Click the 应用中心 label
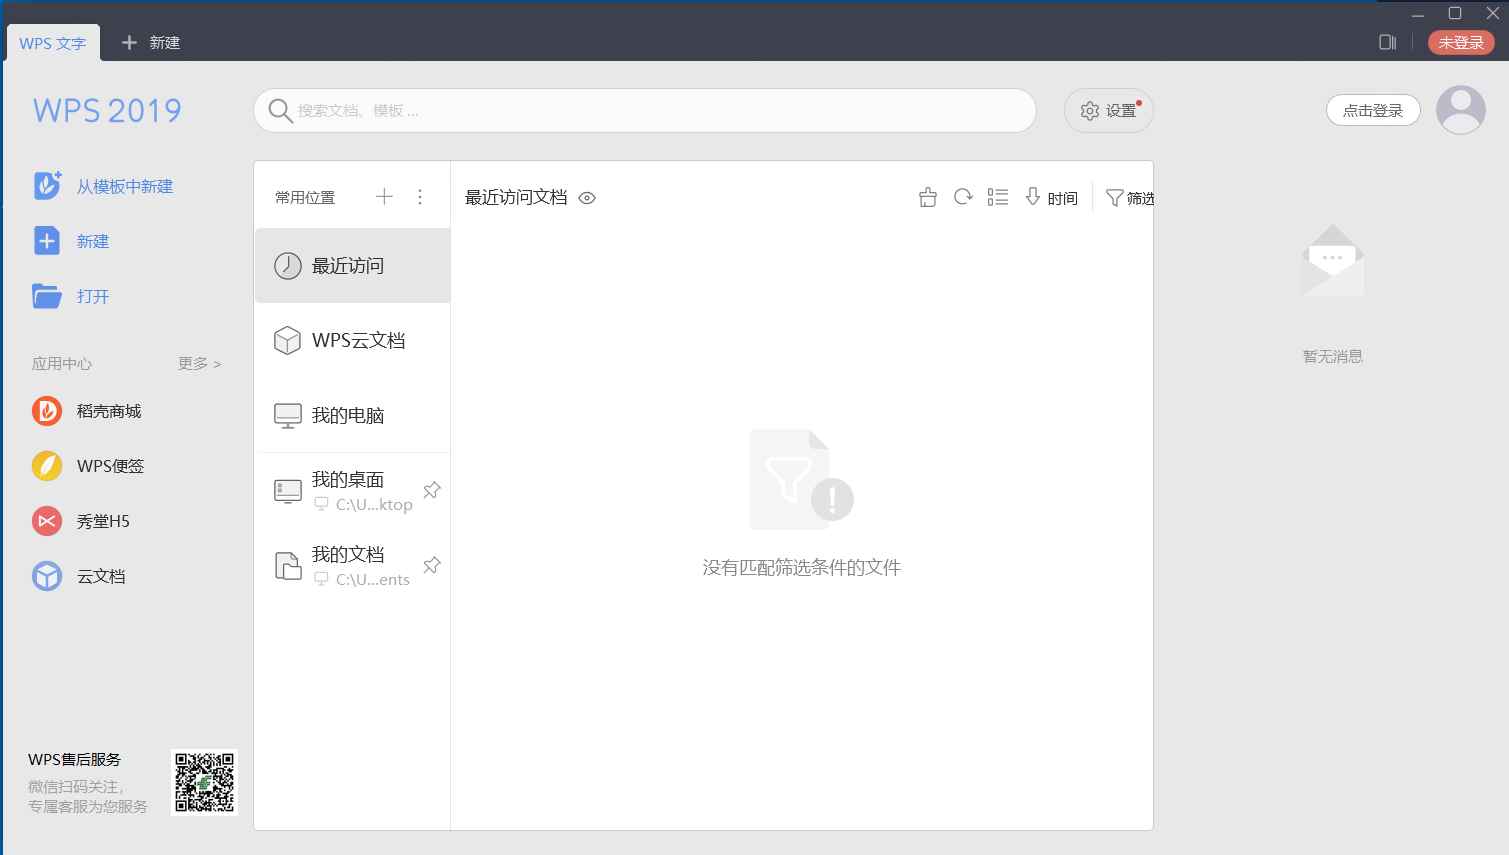Viewport: 1509px width, 855px height. [62, 363]
